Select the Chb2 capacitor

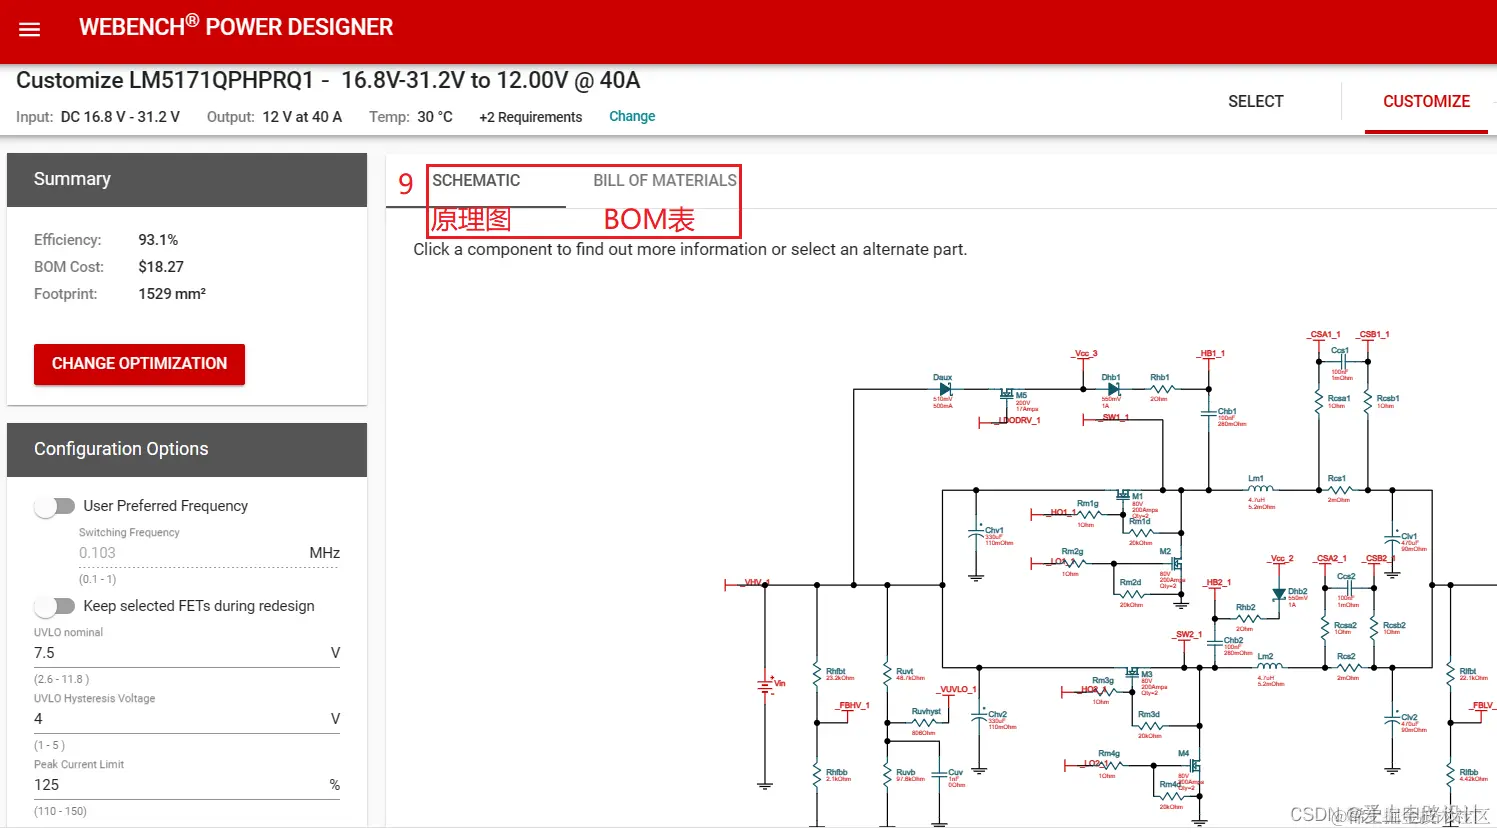1215,641
